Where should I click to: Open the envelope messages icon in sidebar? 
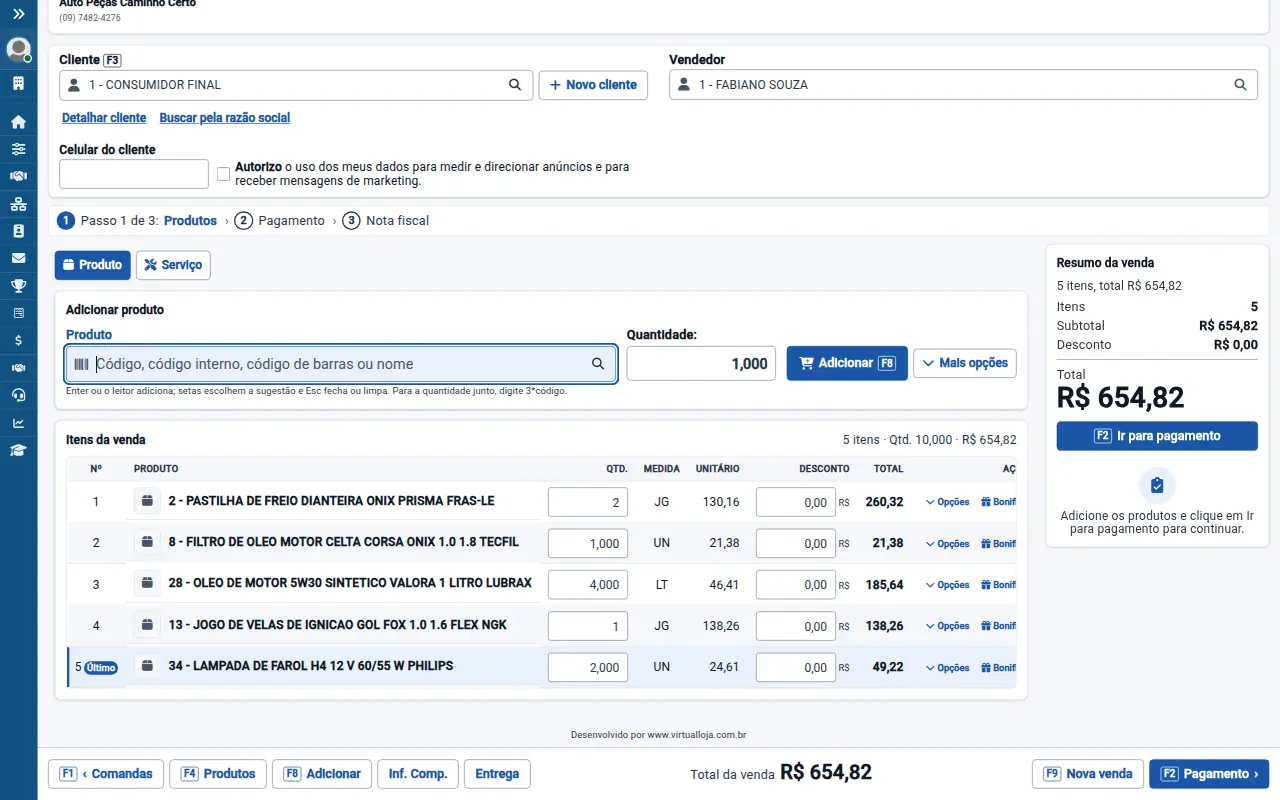(x=18, y=258)
